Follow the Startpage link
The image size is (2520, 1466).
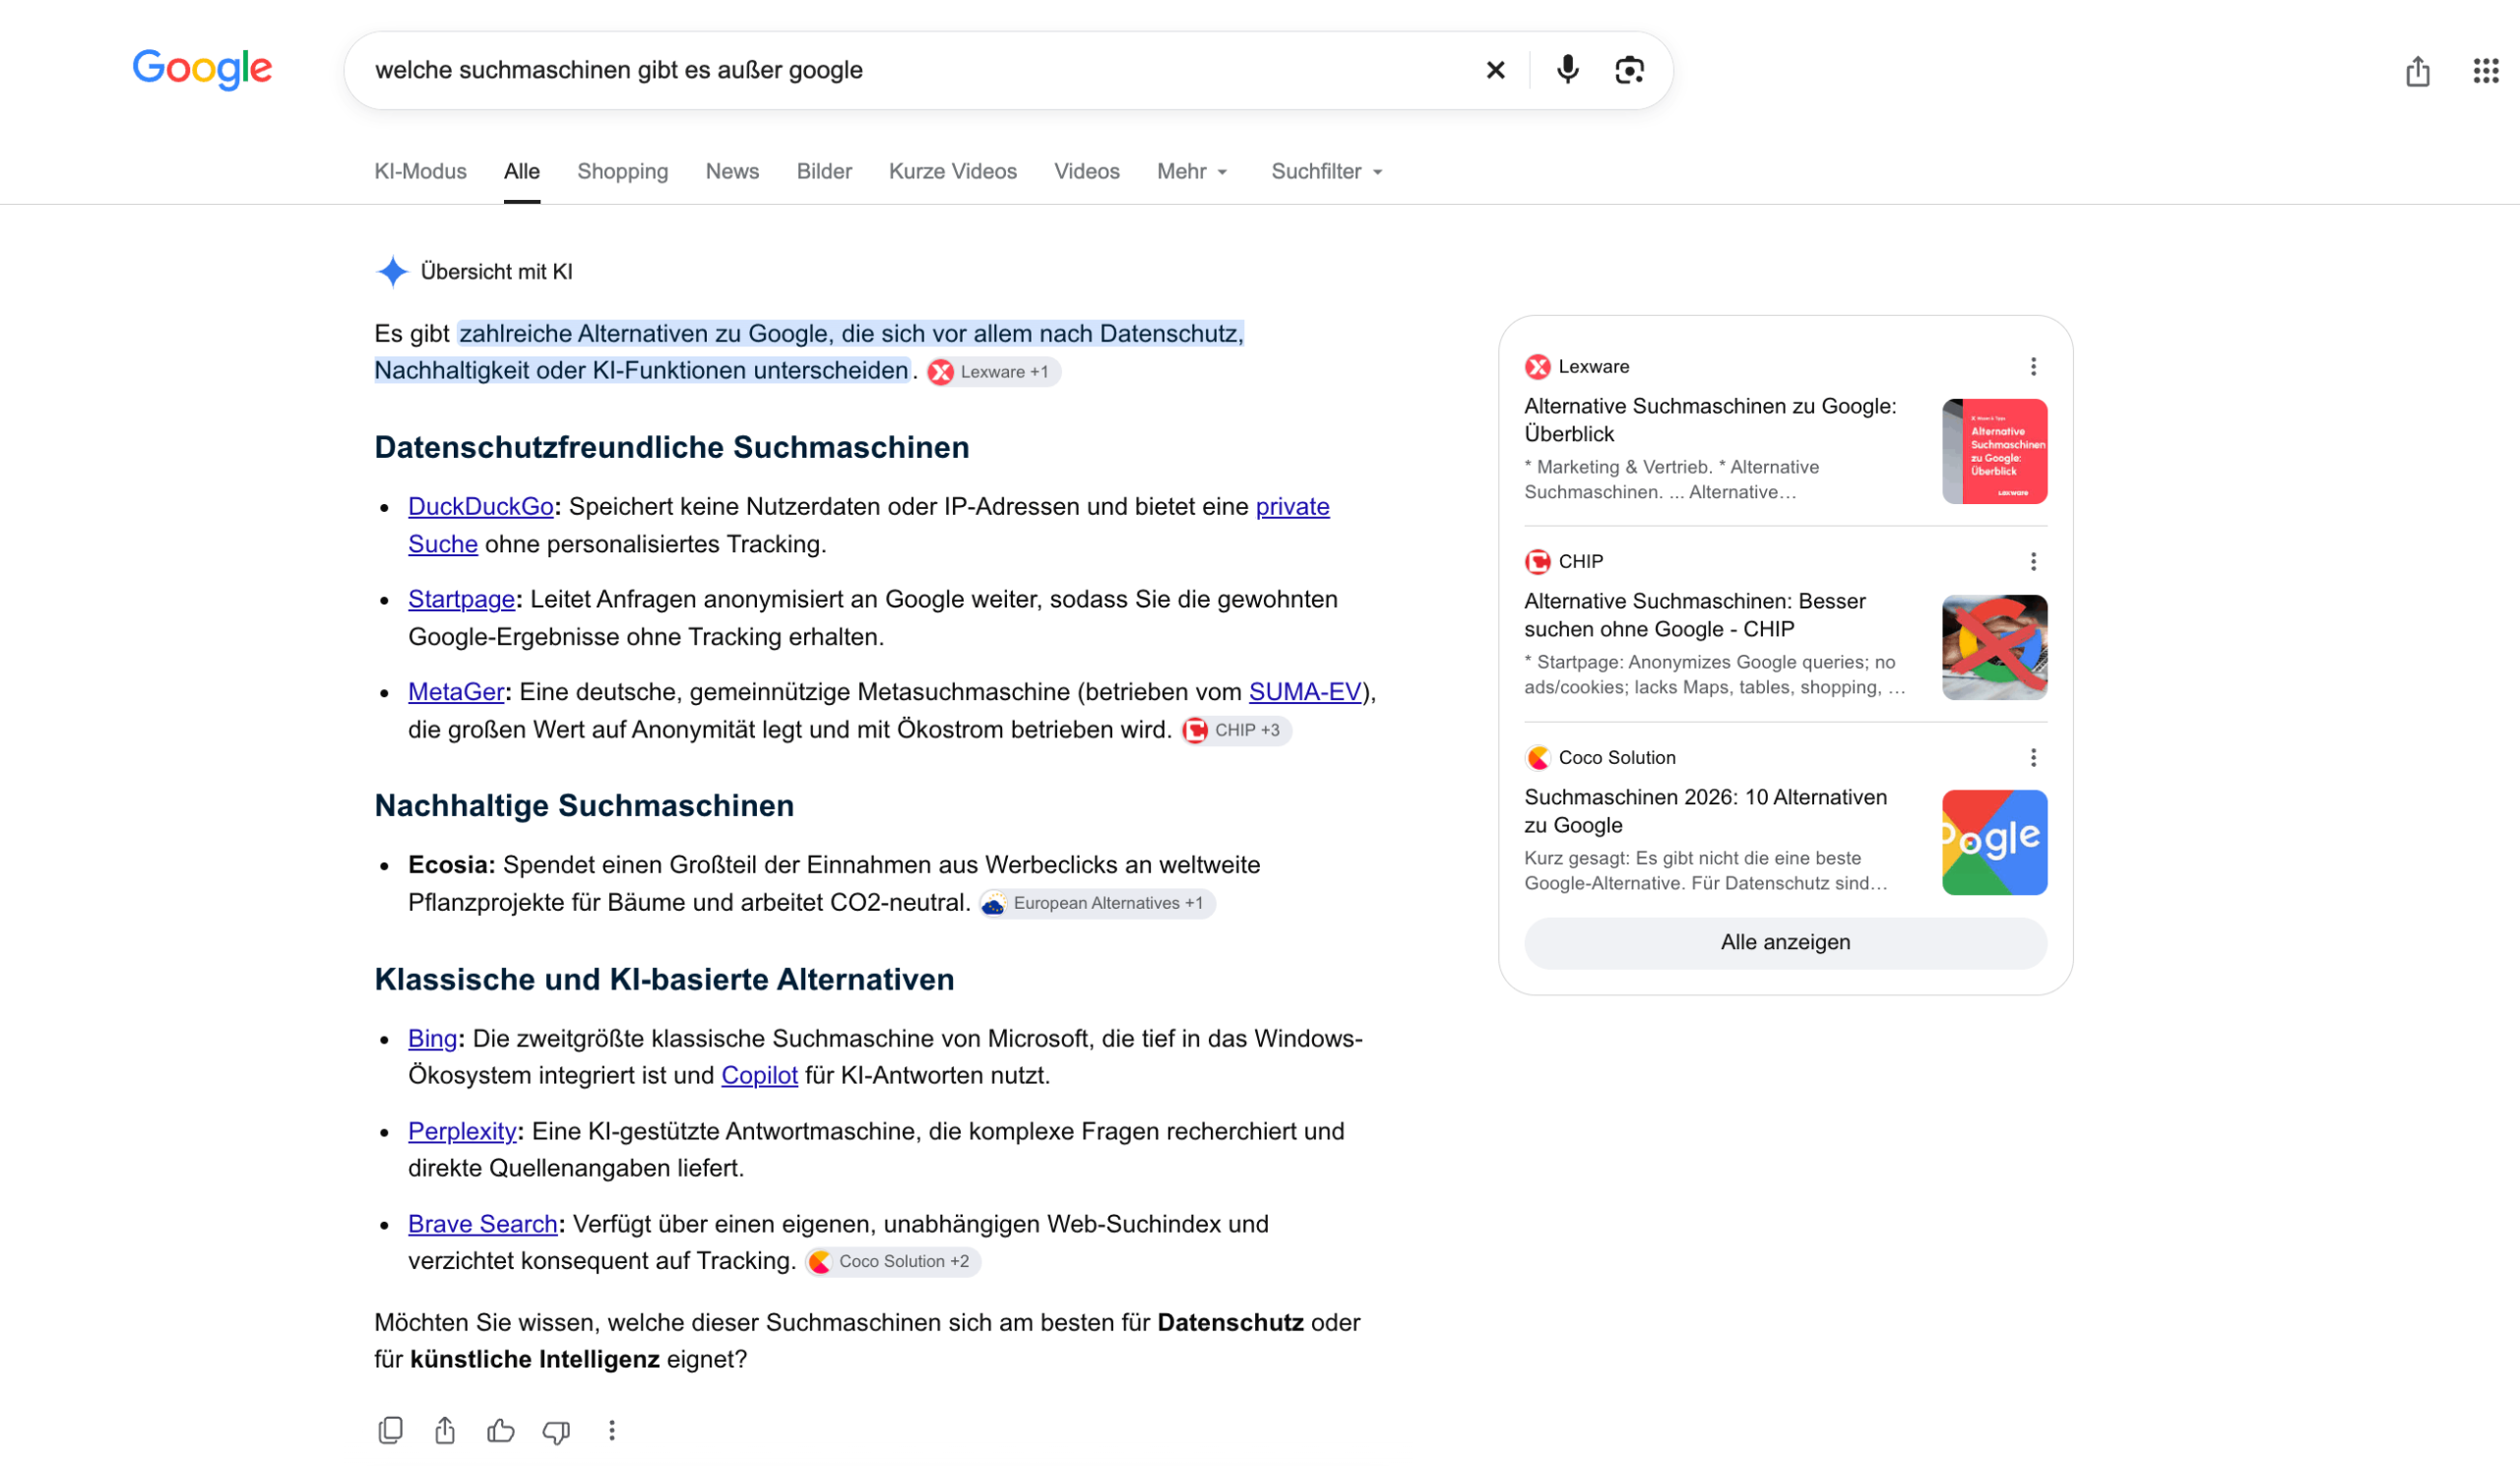click(461, 600)
